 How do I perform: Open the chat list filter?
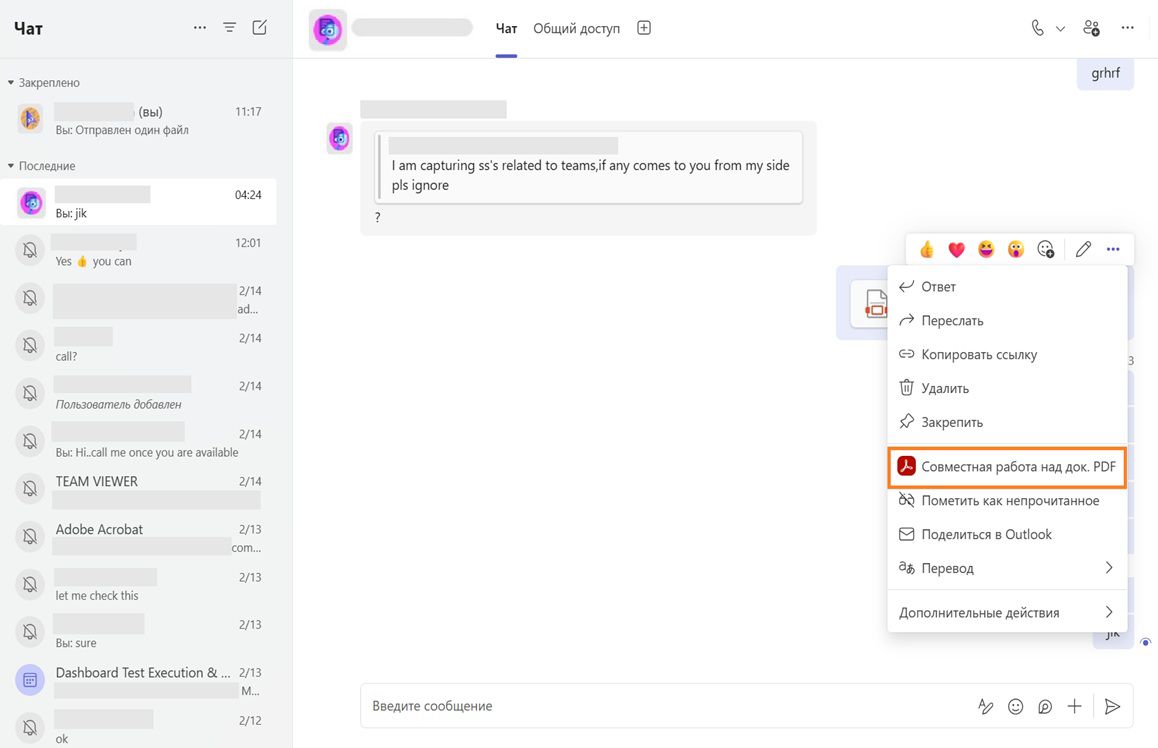coord(229,27)
